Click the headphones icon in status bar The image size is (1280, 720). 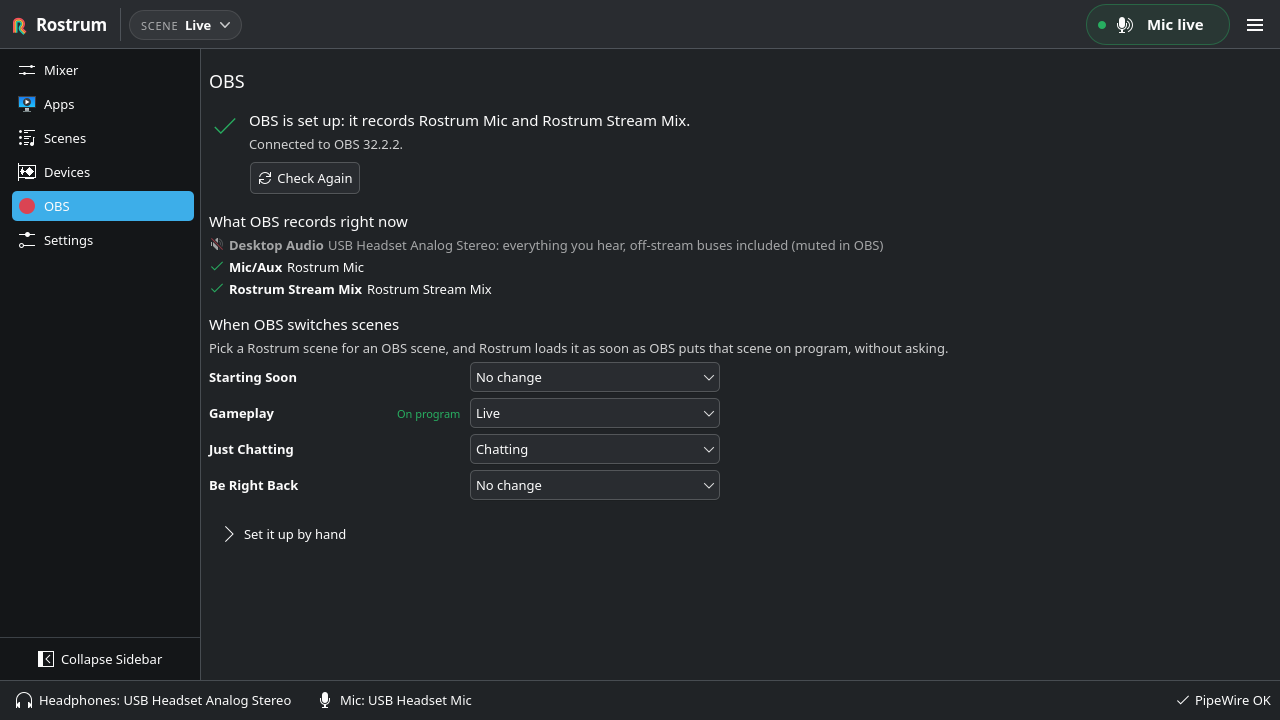(24, 700)
